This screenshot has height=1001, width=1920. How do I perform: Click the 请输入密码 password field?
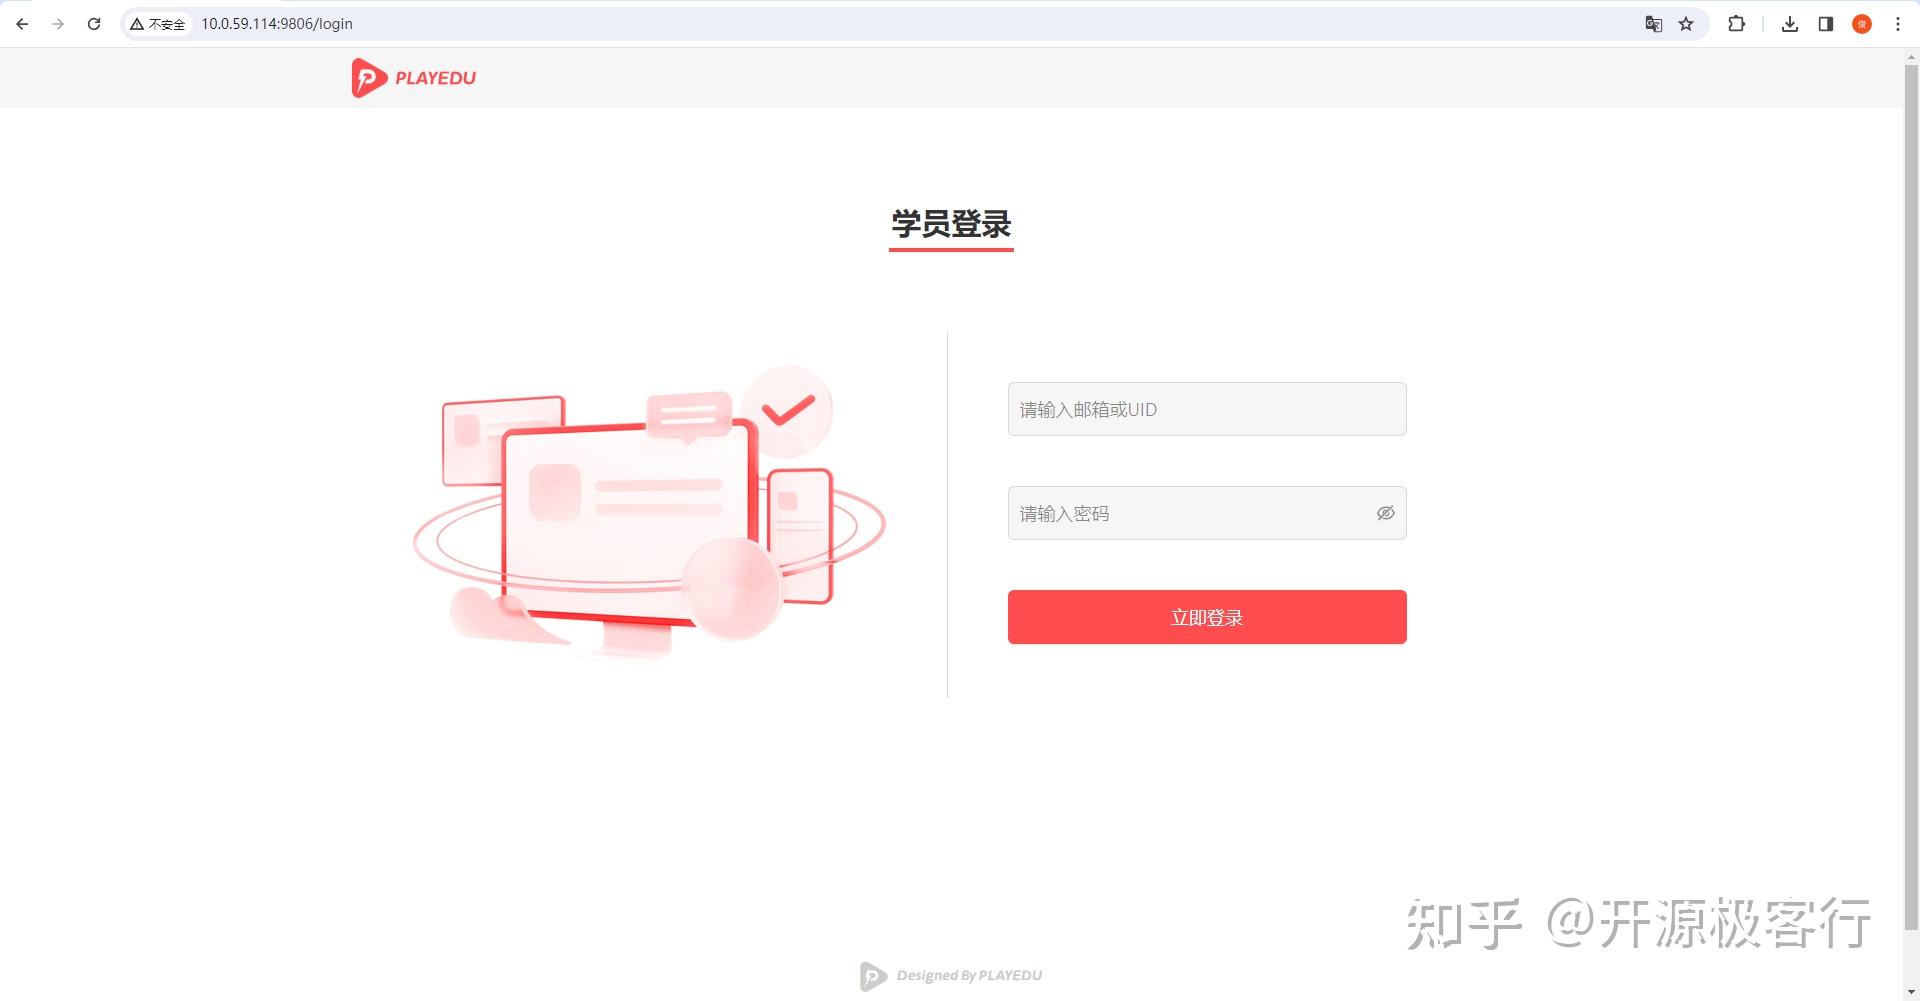point(1180,512)
